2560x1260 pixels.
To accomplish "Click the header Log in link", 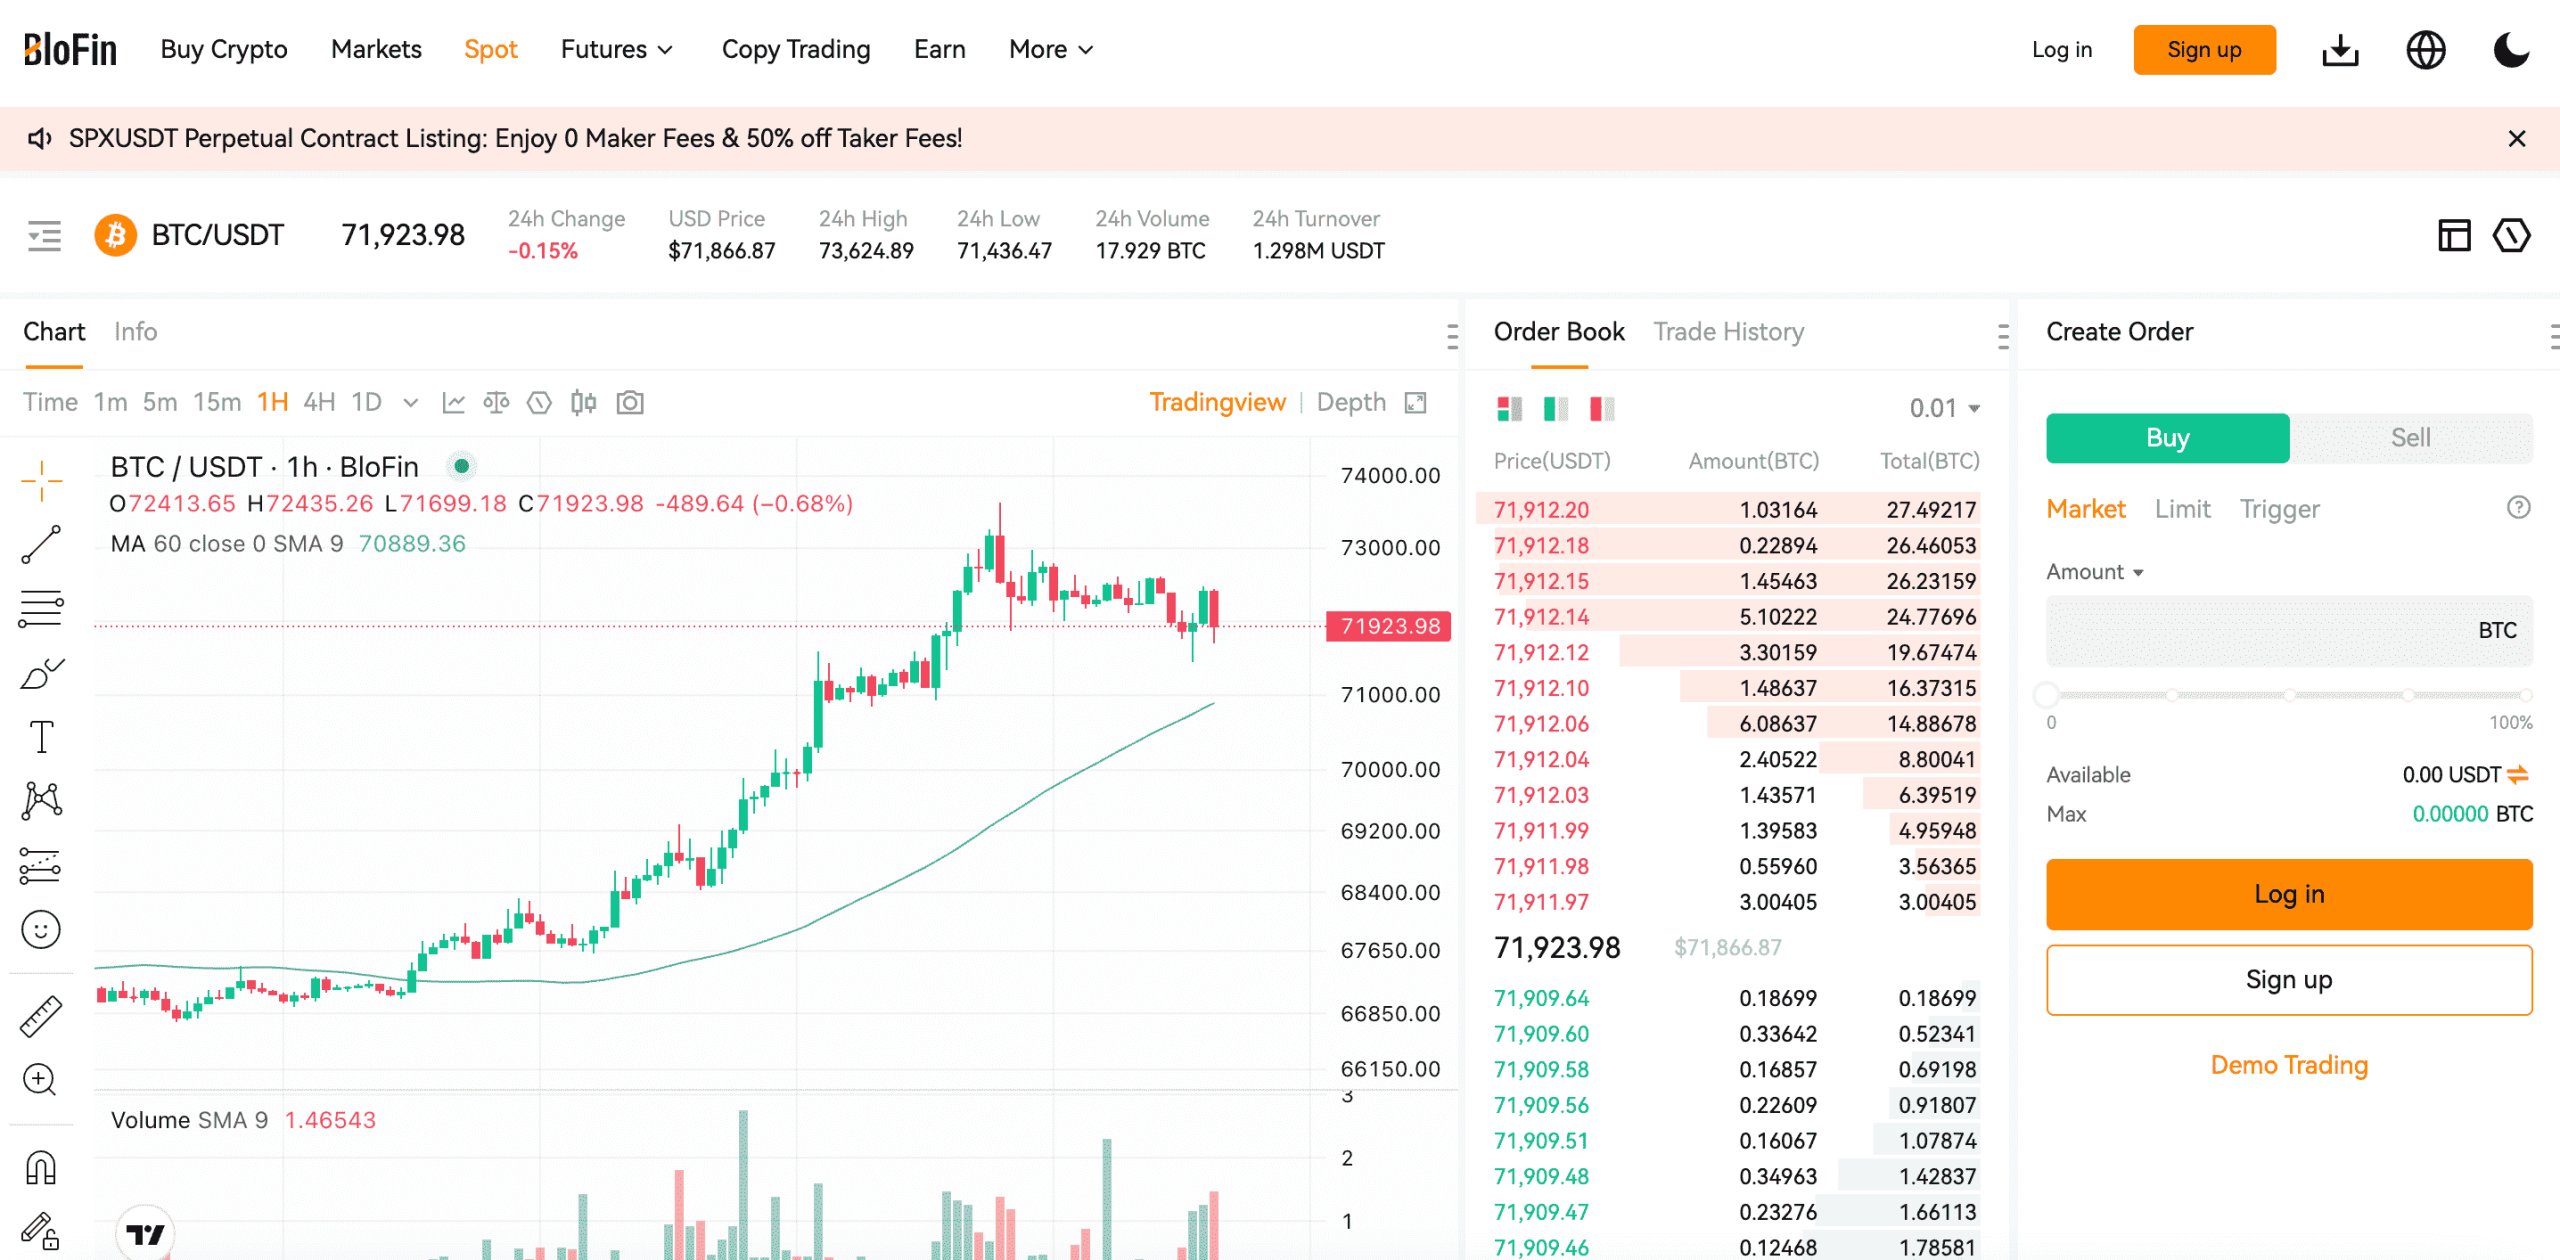I will pos(2061,50).
